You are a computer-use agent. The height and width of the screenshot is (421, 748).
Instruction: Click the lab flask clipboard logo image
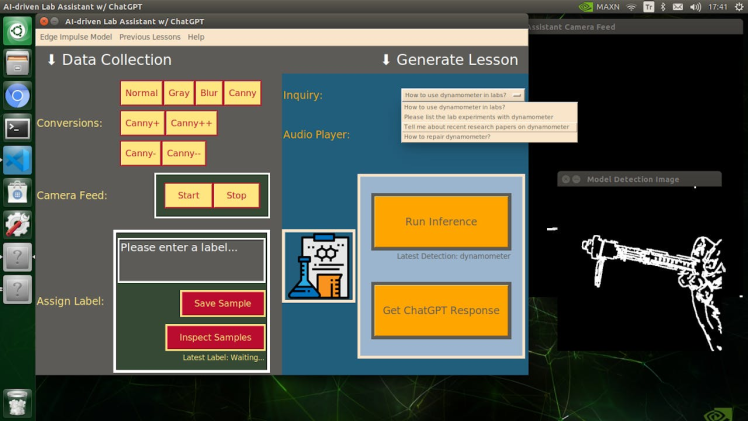[x=319, y=266]
